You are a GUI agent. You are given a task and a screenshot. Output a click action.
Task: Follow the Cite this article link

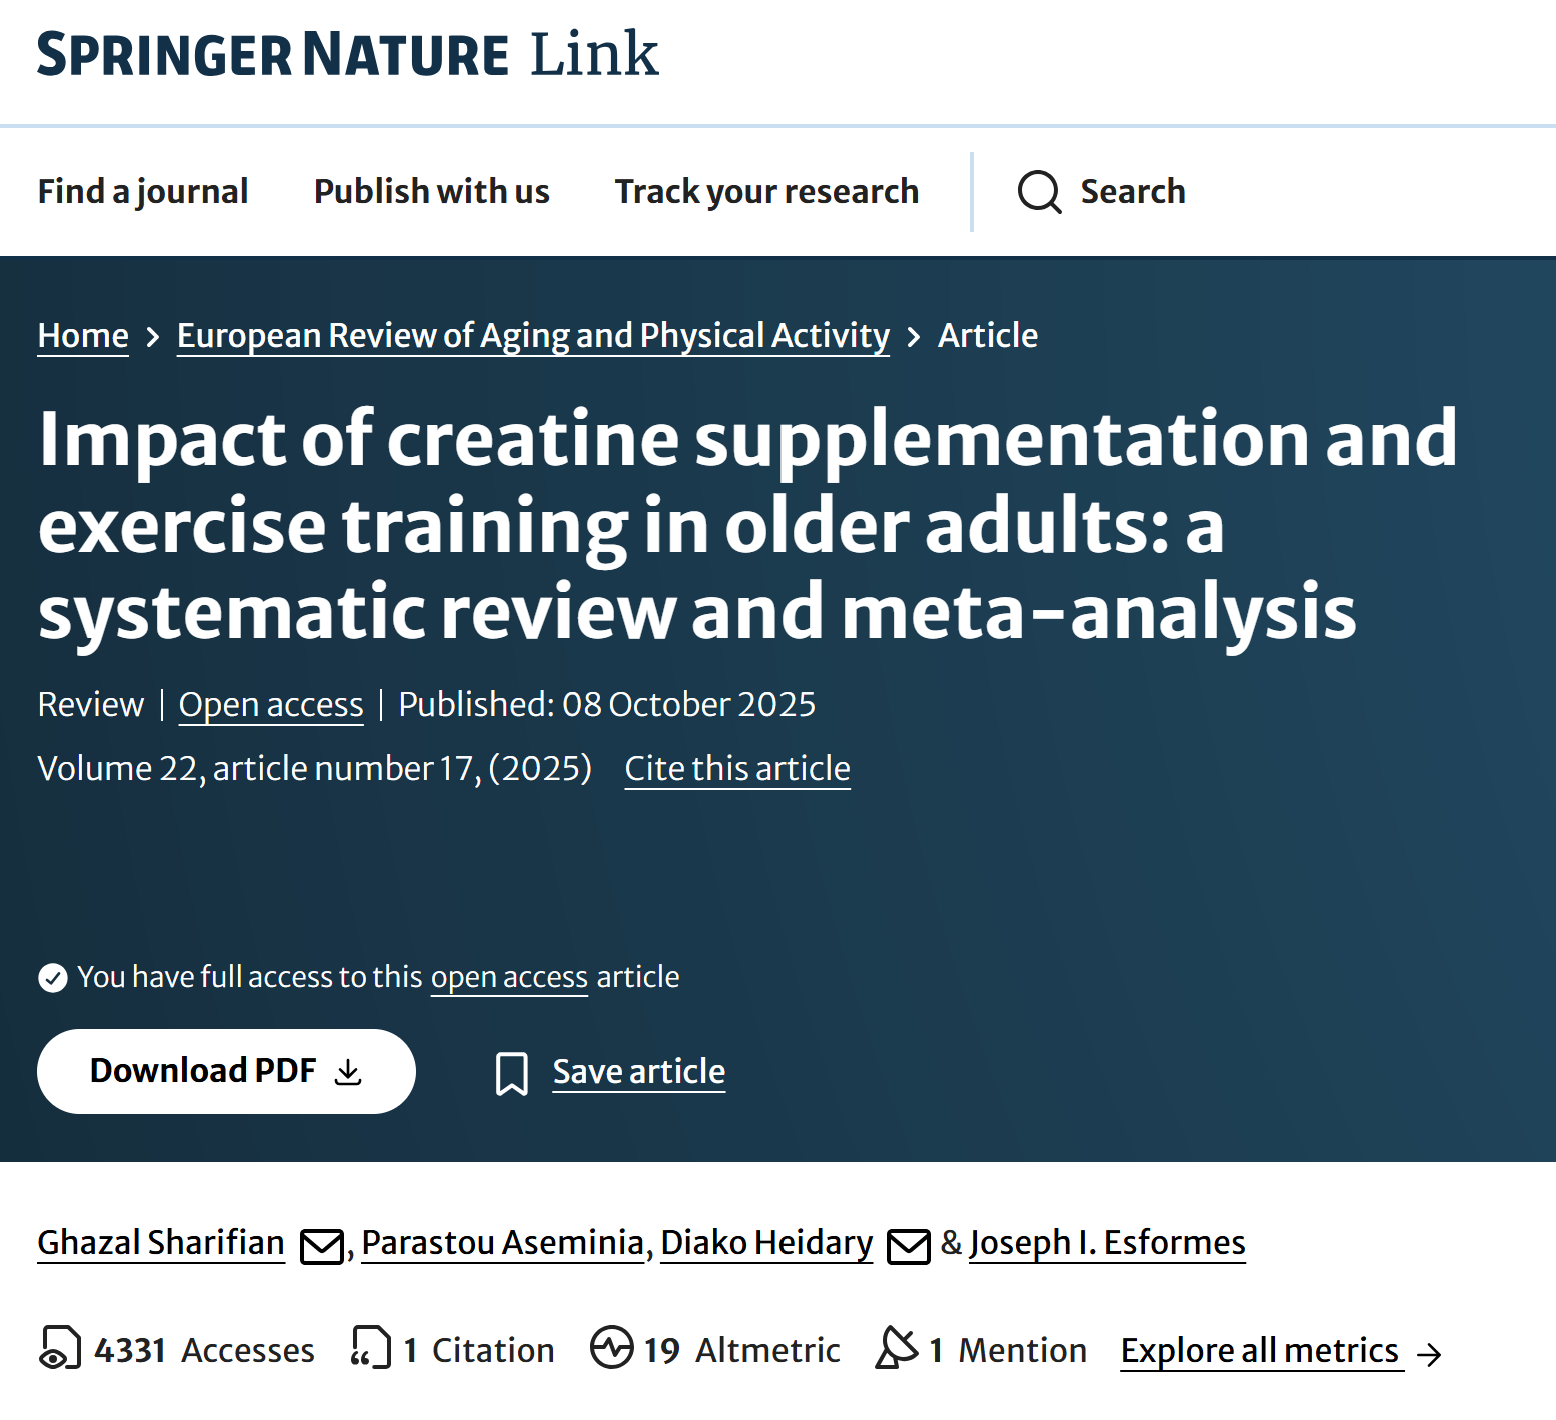737,769
